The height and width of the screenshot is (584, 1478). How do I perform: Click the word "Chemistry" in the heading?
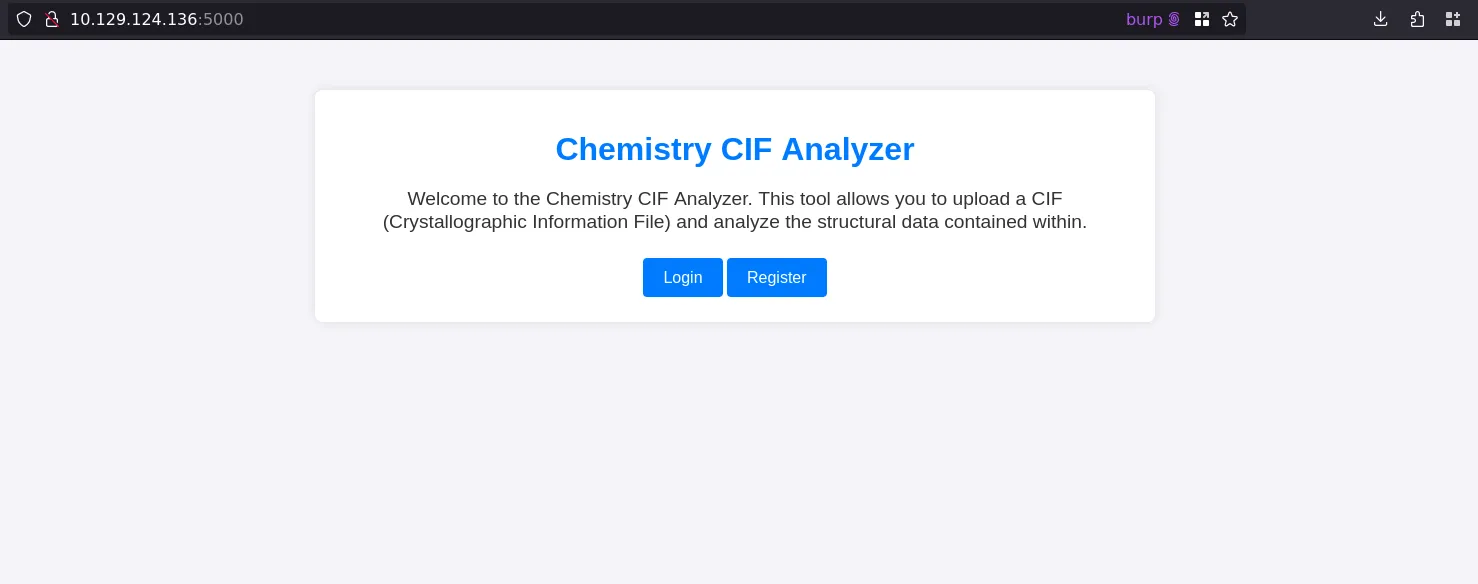[633, 149]
